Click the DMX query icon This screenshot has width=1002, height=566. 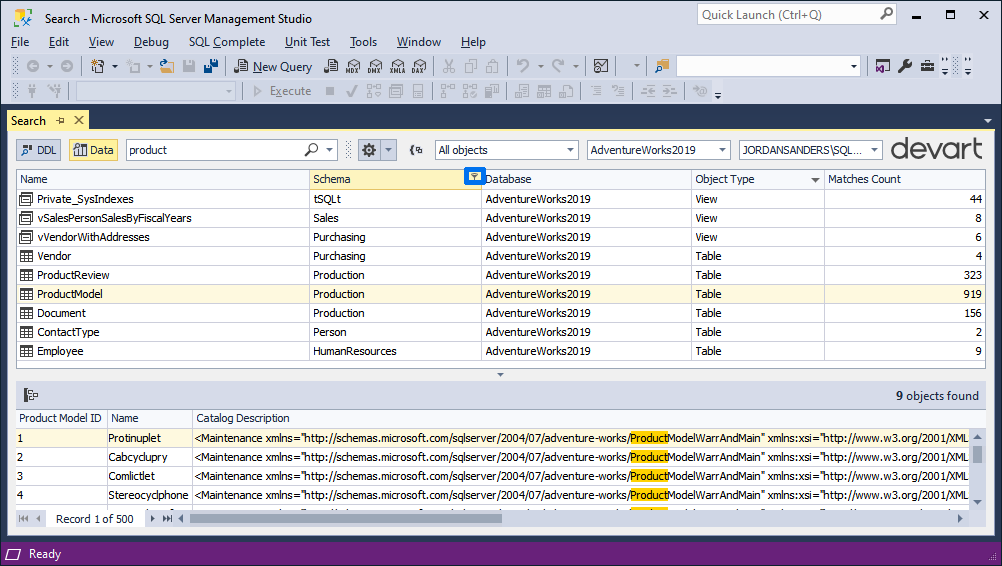375,66
